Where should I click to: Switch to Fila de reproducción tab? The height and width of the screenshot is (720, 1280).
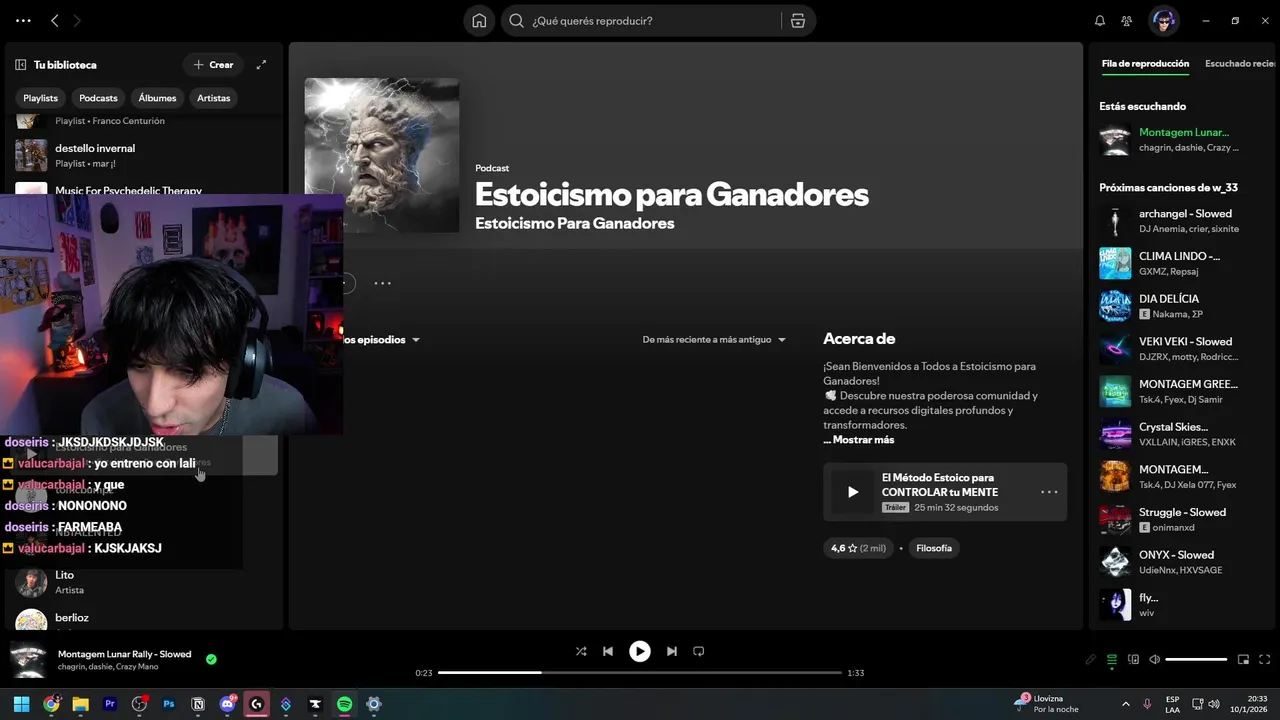(x=1145, y=64)
